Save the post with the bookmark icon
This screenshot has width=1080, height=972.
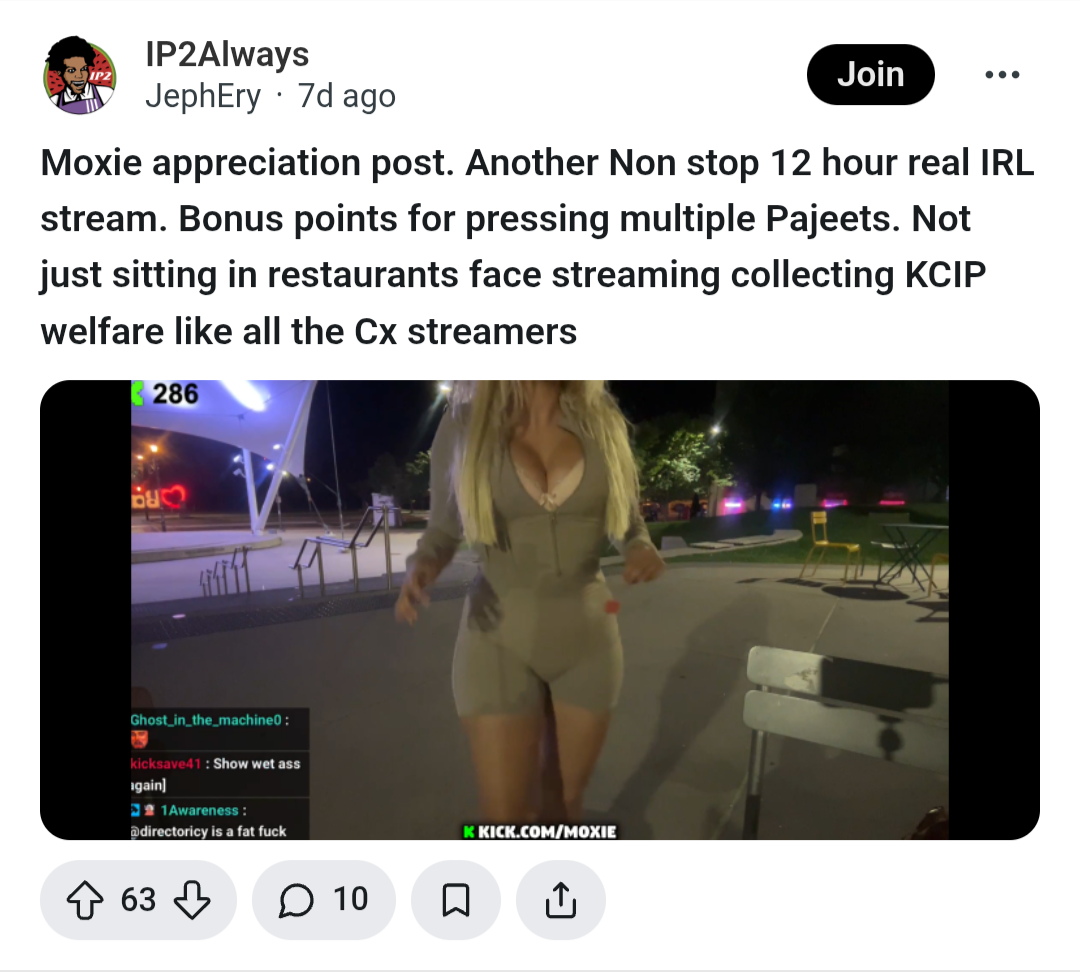pyautogui.click(x=455, y=900)
